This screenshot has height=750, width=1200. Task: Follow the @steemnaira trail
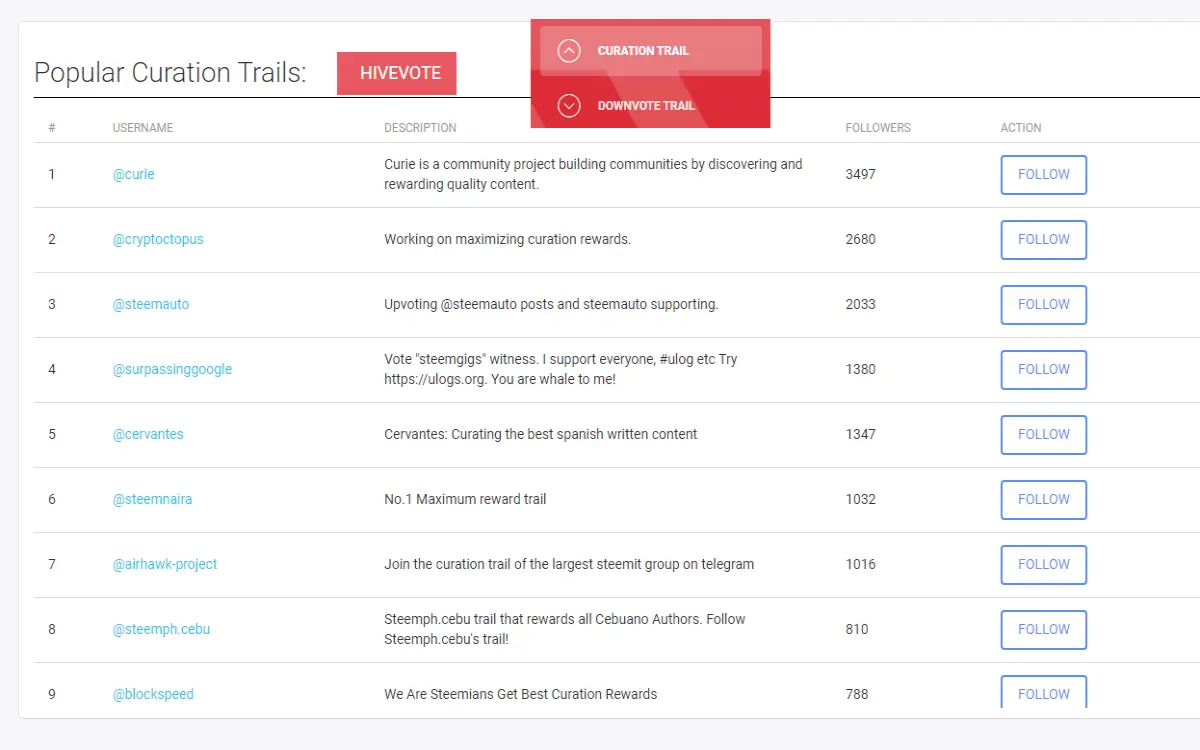pyautogui.click(x=1044, y=500)
